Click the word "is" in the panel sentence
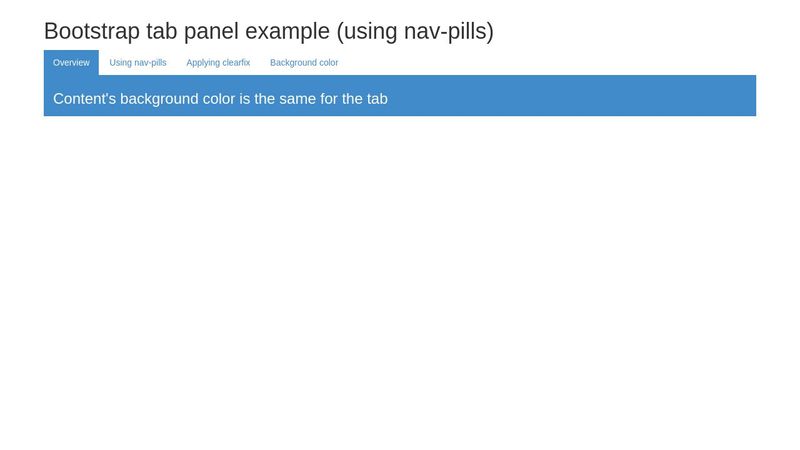 pyautogui.click(x=245, y=99)
